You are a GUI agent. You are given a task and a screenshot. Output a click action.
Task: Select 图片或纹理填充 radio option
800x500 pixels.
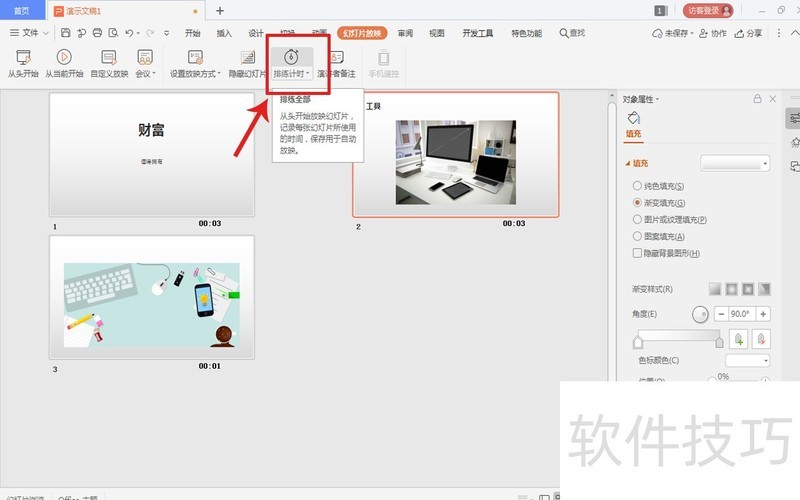(x=638, y=219)
